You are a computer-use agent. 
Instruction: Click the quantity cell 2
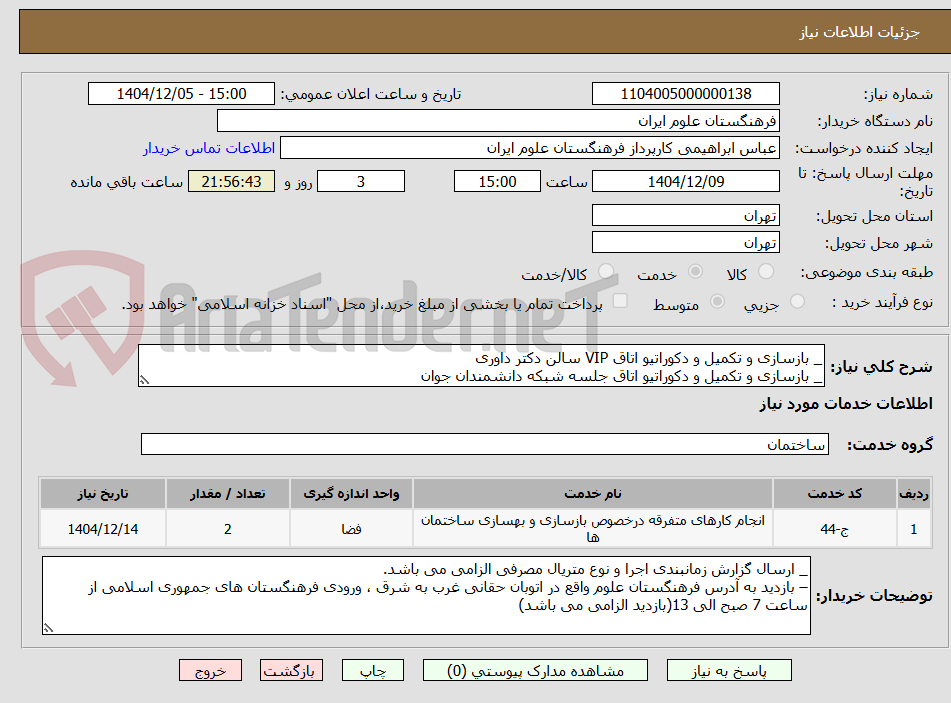click(x=227, y=529)
